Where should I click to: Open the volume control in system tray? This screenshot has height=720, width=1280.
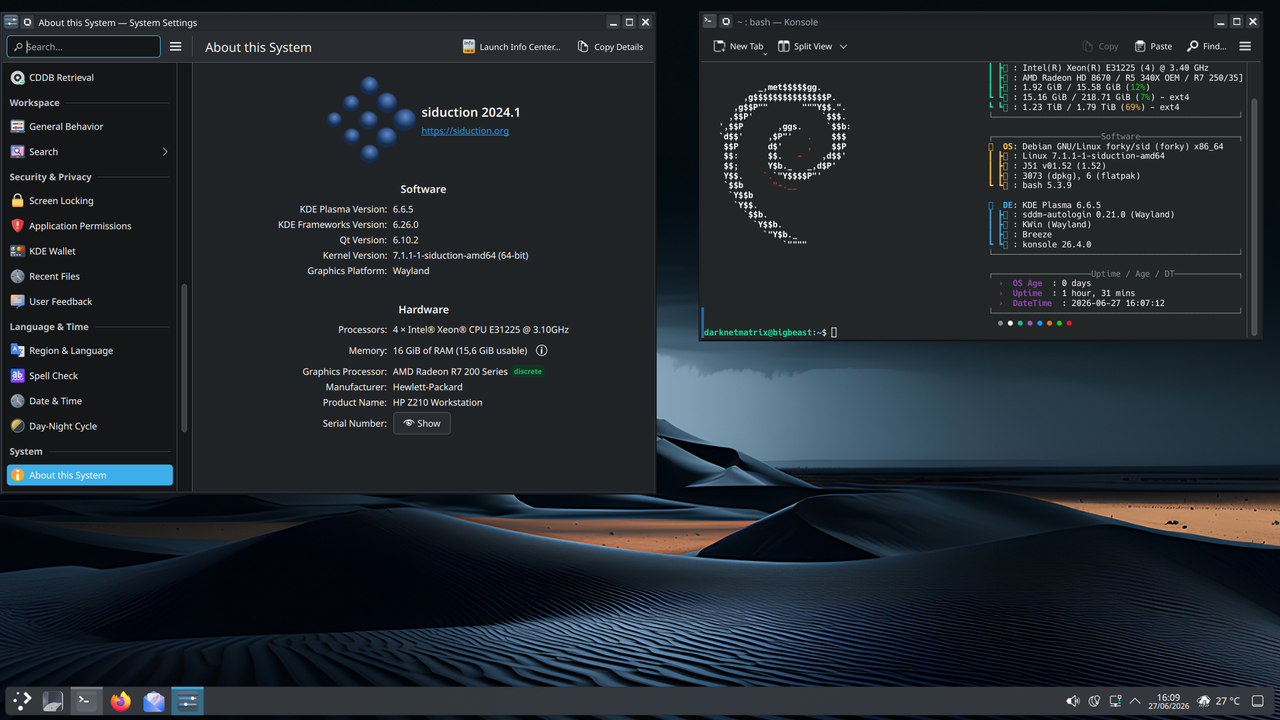coord(1073,702)
